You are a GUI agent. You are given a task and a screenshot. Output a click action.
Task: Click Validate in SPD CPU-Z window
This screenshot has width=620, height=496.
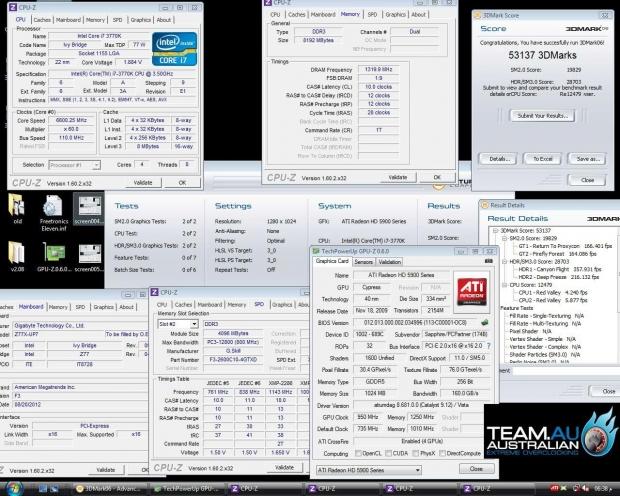(284, 468)
